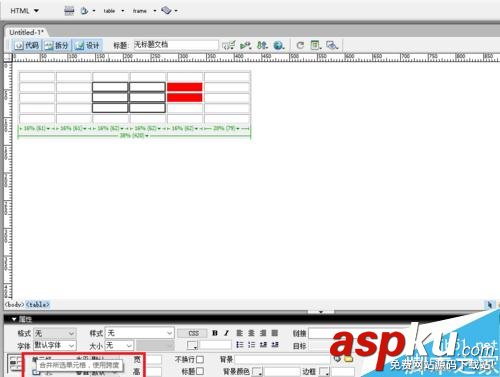Click the 宽 width input field

coord(154,359)
